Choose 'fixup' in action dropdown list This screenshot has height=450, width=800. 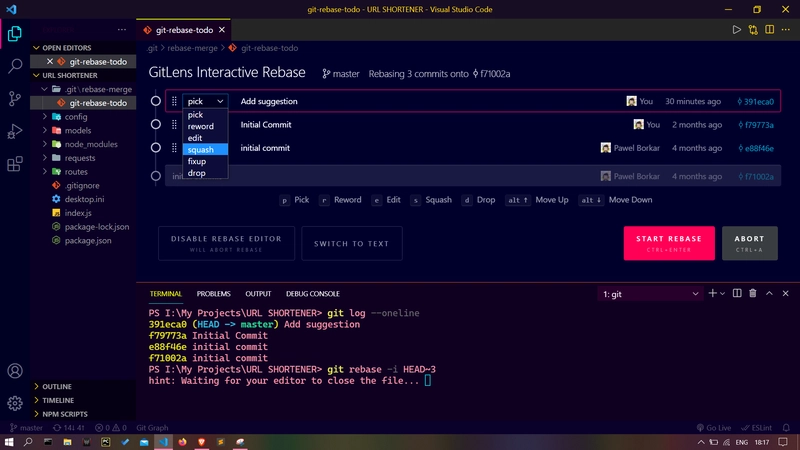[205, 161]
